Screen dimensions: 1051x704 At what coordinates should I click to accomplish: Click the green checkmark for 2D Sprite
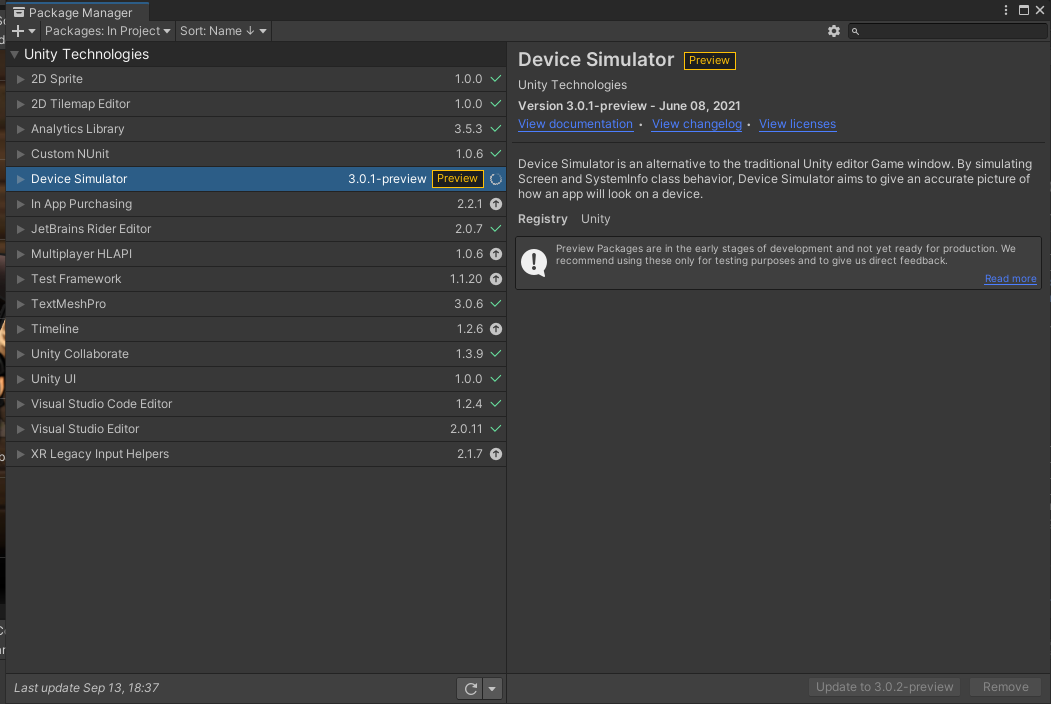pos(496,78)
